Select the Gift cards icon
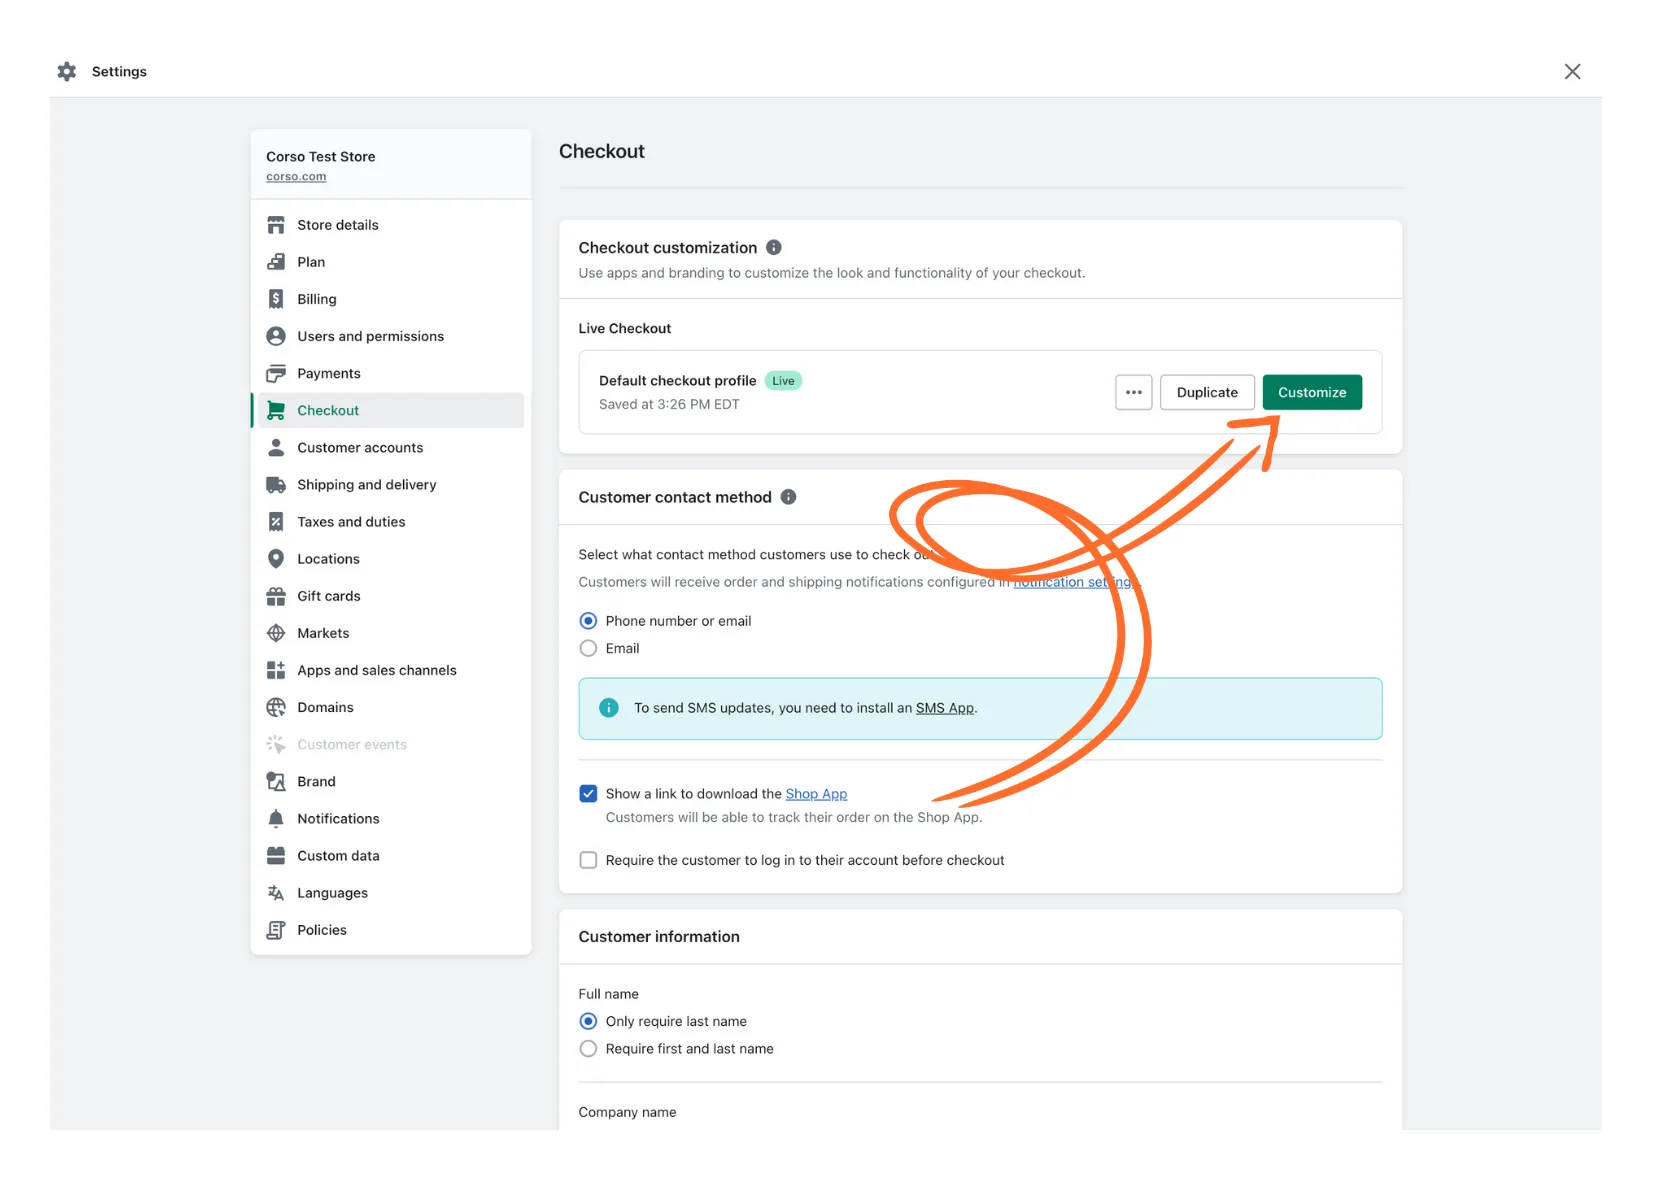Viewport: 1653px width, 1180px height. pyautogui.click(x=276, y=596)
